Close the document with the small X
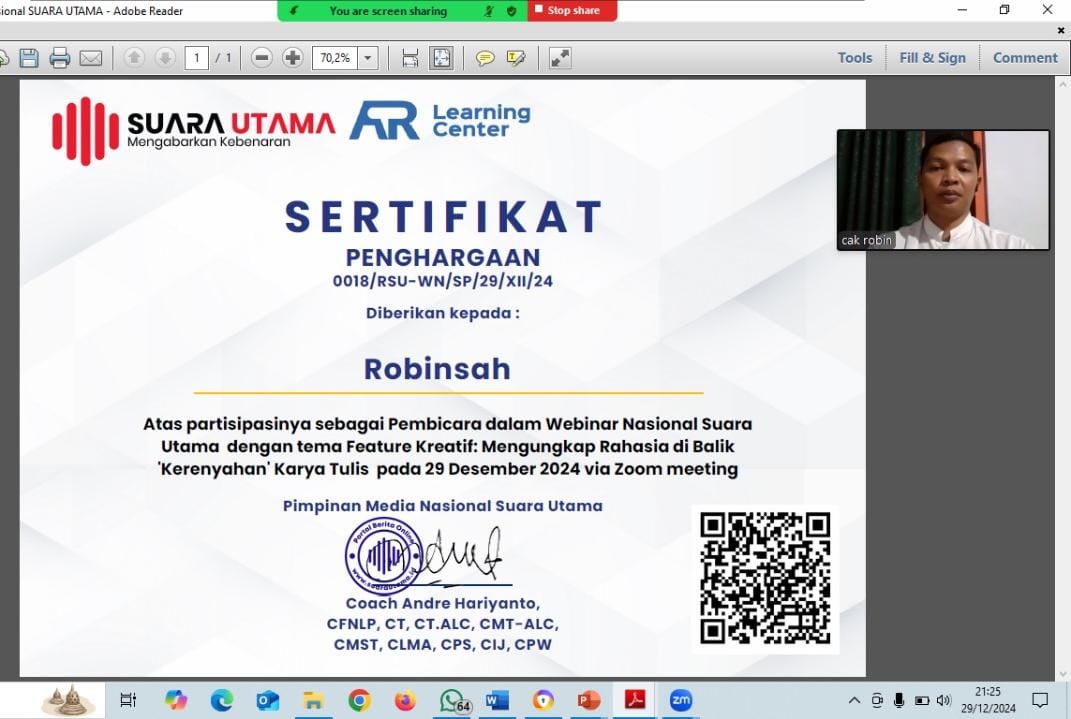This screenshot has height=719, width=1071. tap(1061, 31)
